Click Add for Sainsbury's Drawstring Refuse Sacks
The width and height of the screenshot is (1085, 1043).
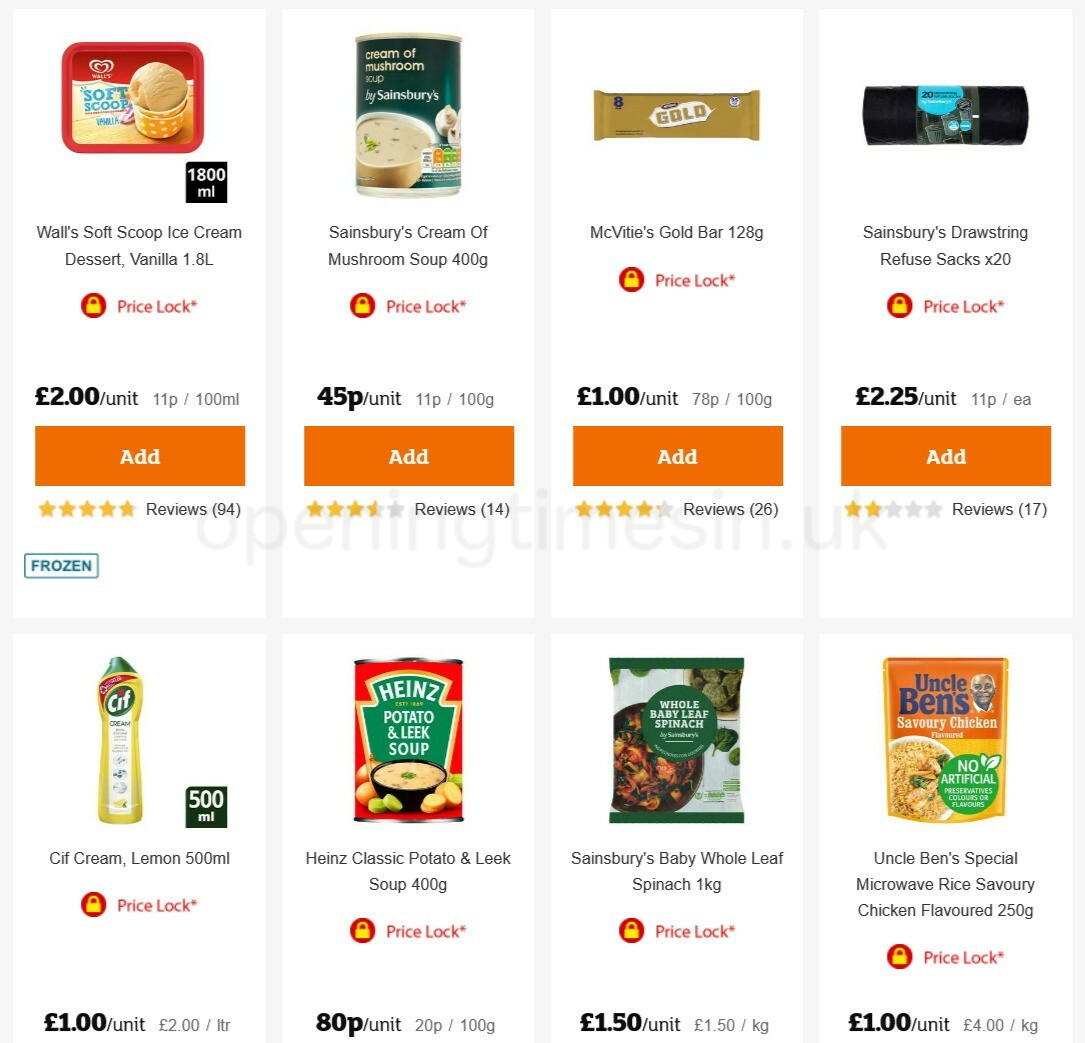click(946, 456)
